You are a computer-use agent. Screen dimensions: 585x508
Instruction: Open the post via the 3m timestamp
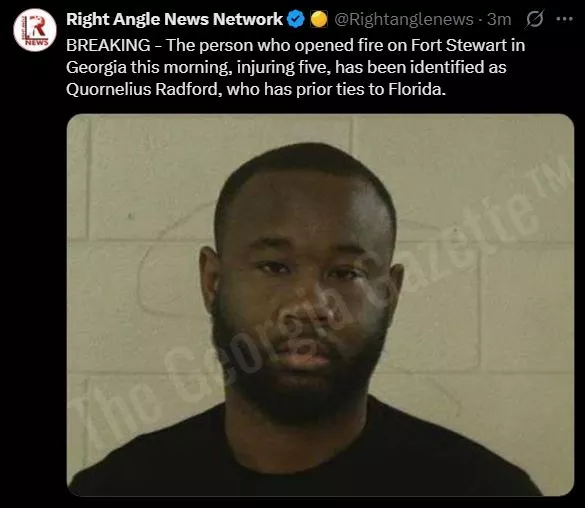coord(499,19)
